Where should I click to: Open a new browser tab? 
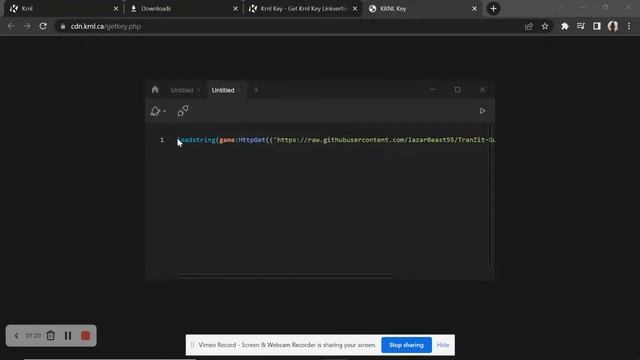[493, 9]
